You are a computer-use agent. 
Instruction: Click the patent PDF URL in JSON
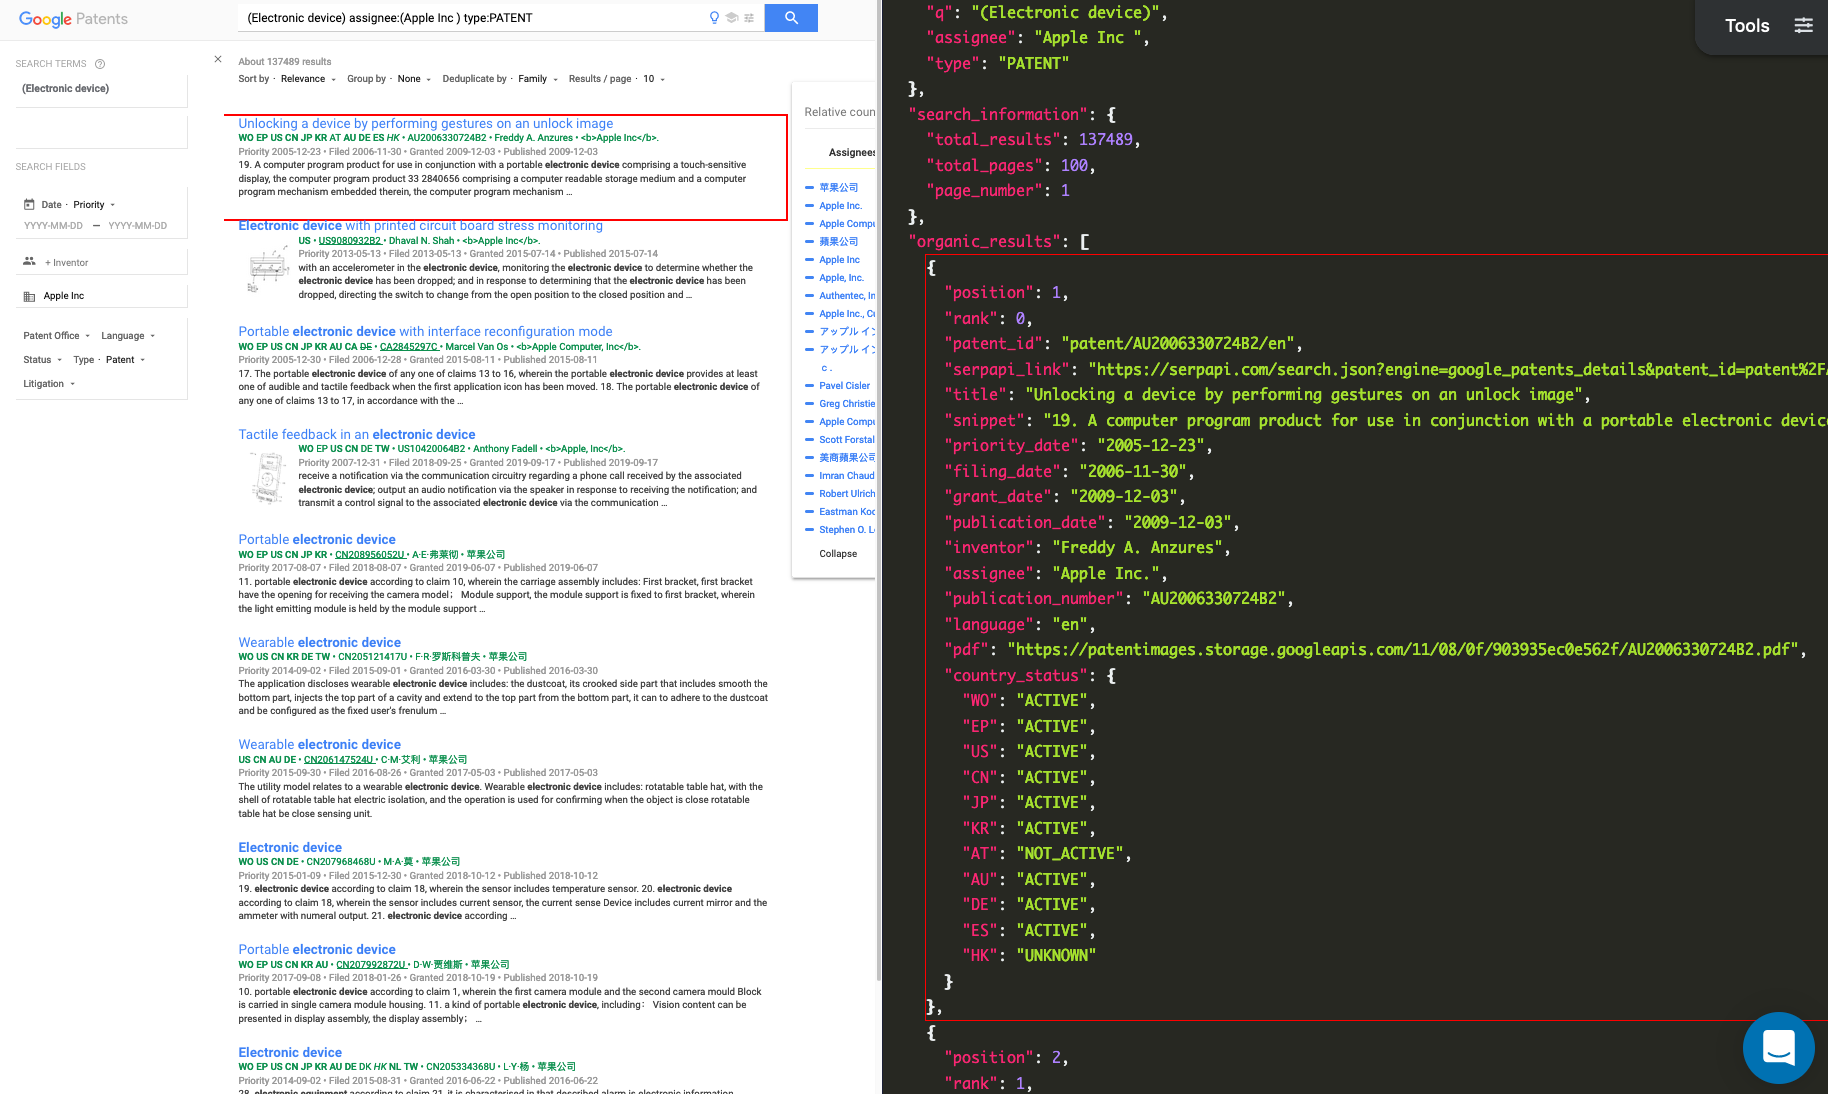(x=1402, y=650)
